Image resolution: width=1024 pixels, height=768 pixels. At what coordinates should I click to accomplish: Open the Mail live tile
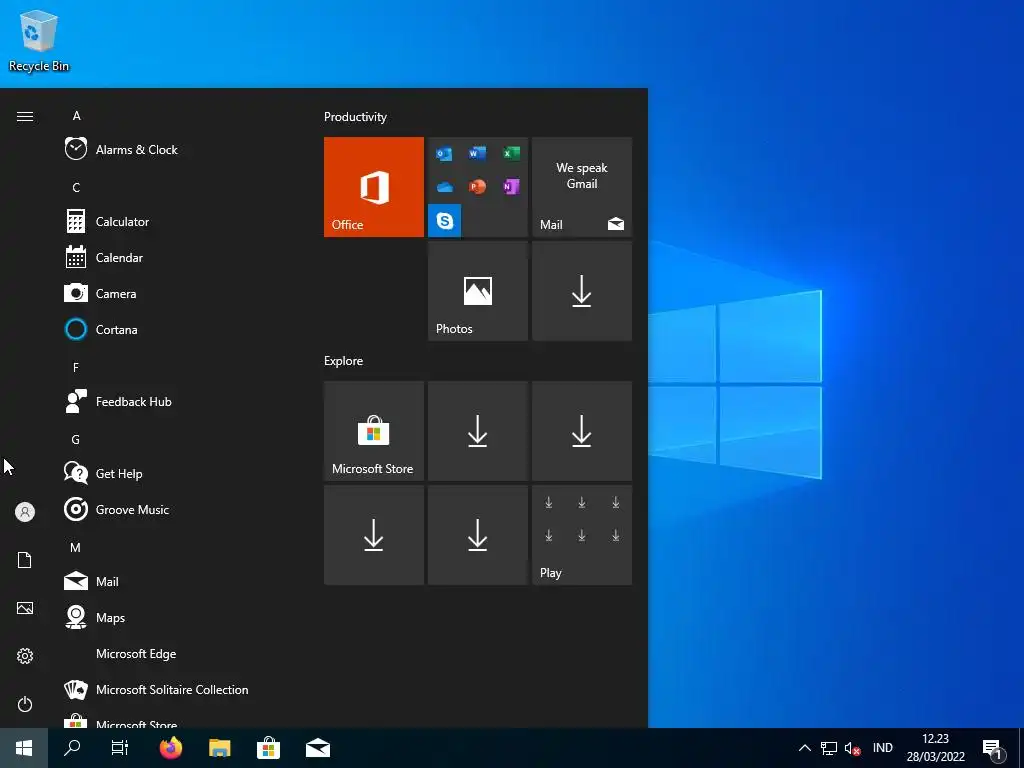coord(582,187)
